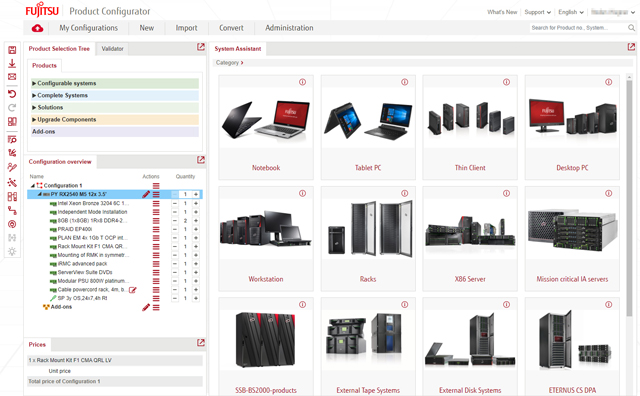Select the X86 Server category tile
This screenshot has width=640, height=396.
tap(470, 239)
